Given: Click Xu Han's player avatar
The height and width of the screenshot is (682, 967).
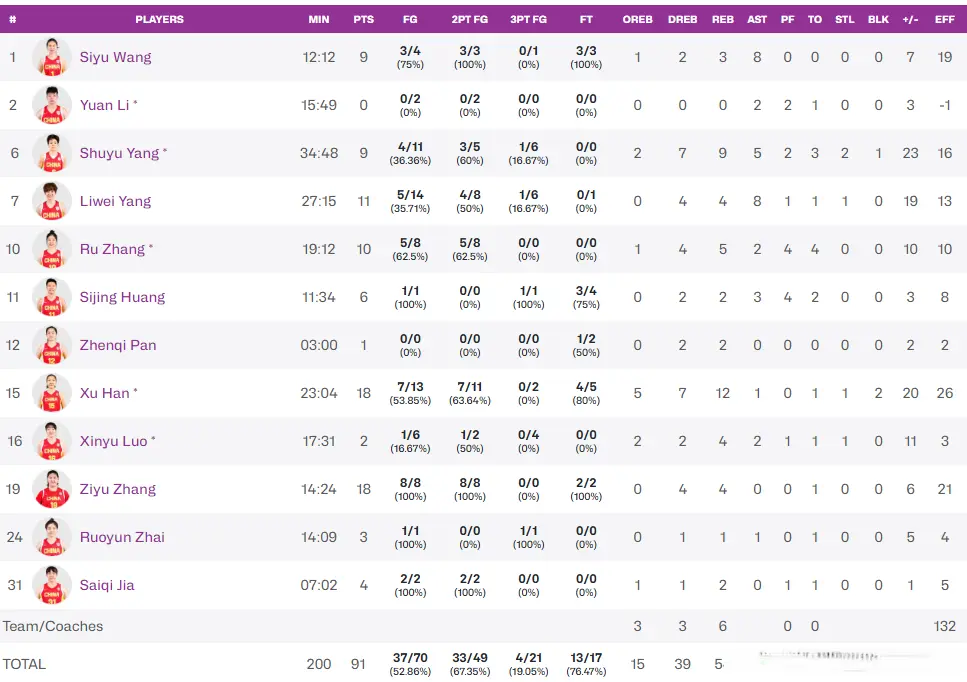Looking at the screenshot, I should coord(51,393).
